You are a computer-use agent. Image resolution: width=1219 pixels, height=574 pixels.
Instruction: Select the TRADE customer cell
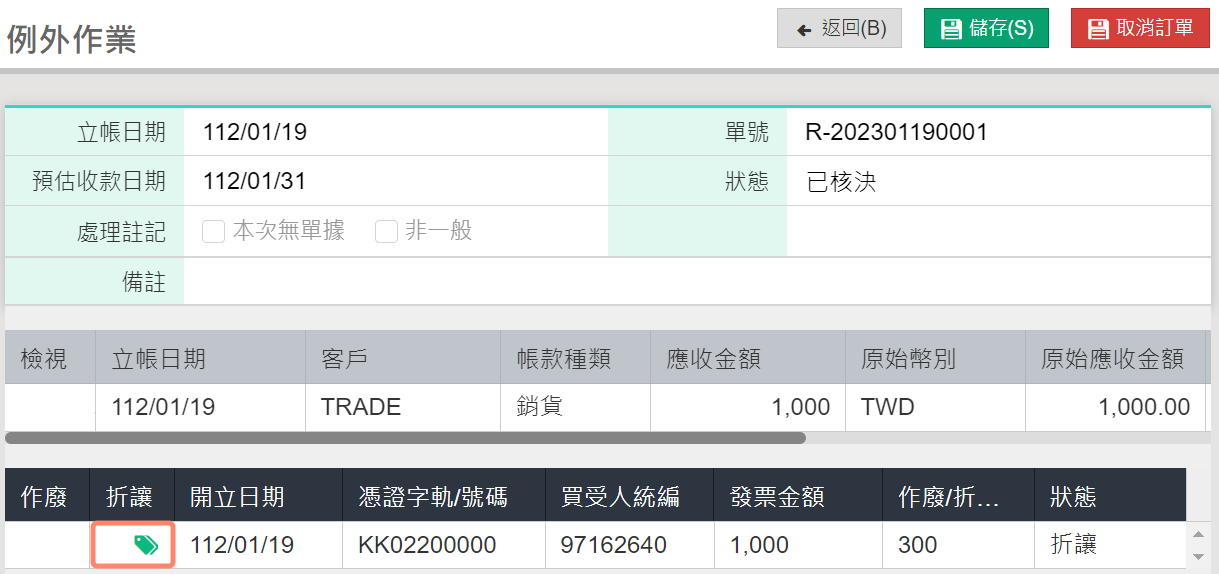coord(402,407)
